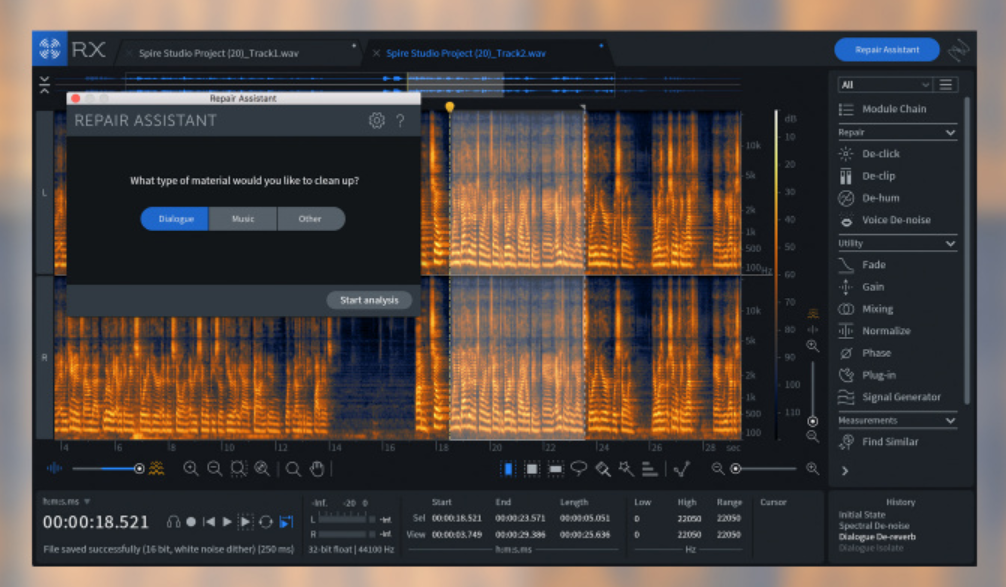Screen dimensions: 1006x587
Task: Start playback with the play button
Action: (x=227, y=522)
